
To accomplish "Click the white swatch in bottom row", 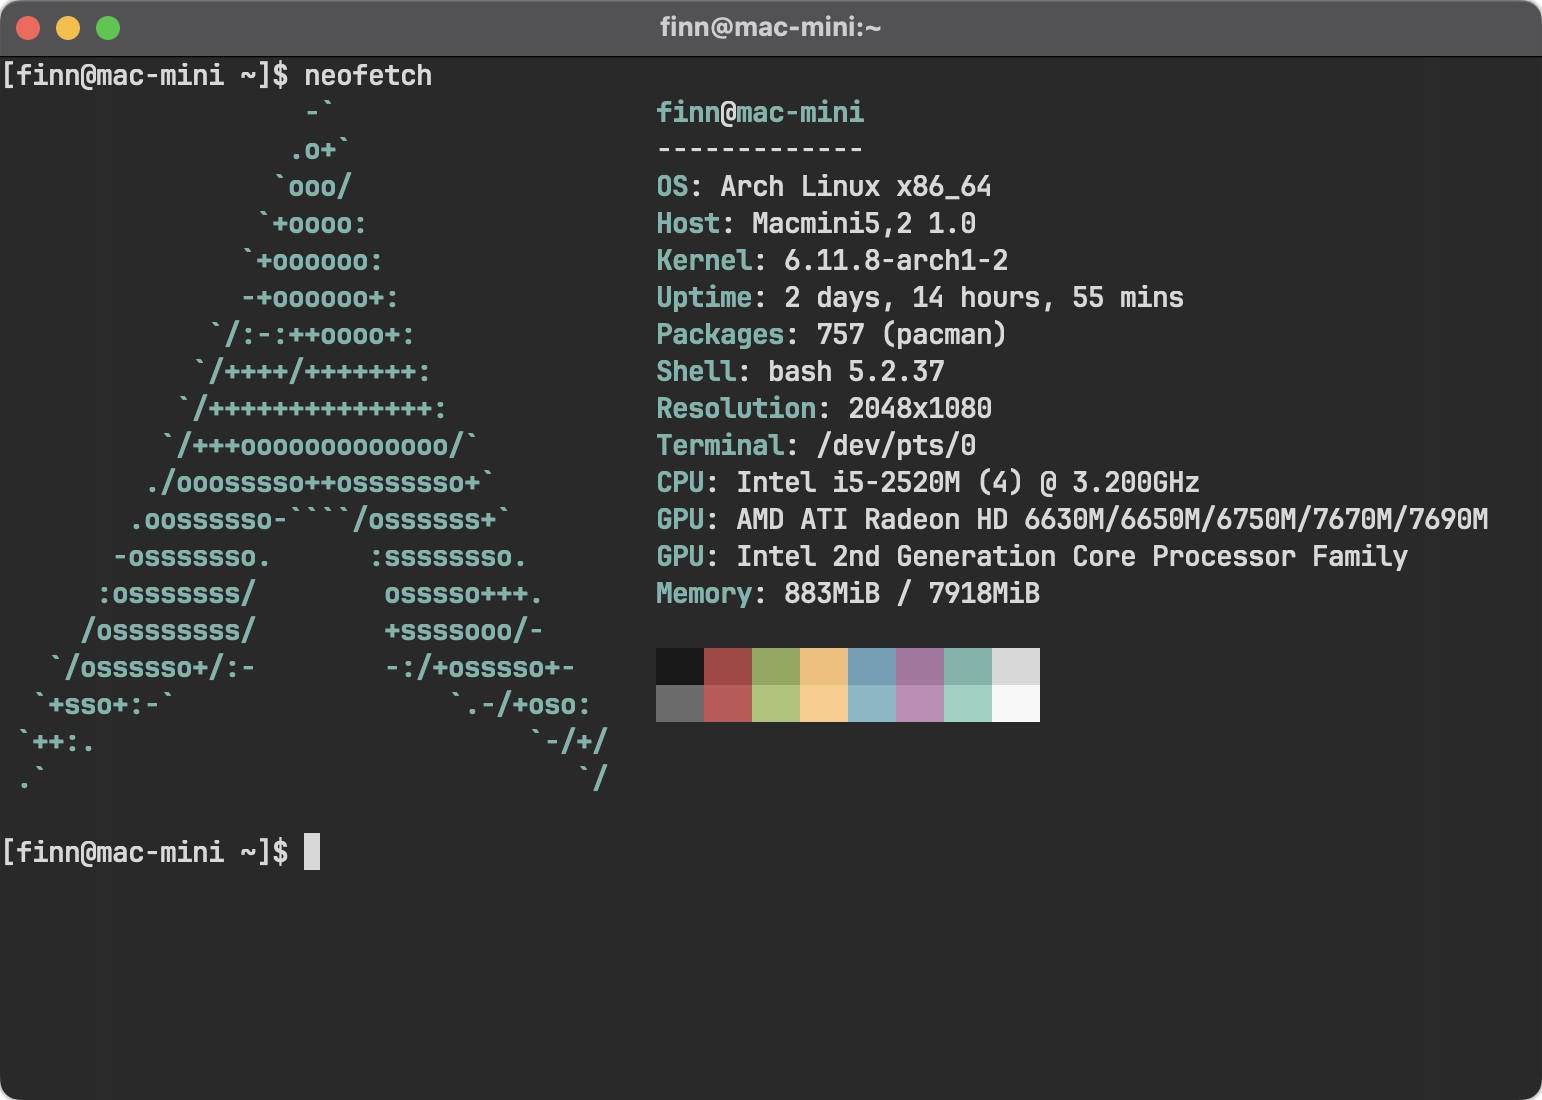I will [1016, 703].
